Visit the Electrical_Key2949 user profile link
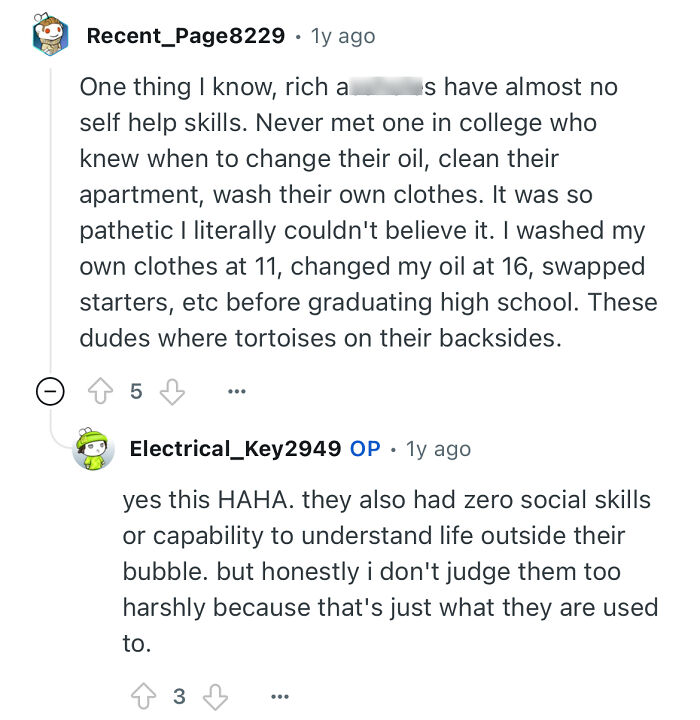The image size is (700, 720). (x=235, y=448)
